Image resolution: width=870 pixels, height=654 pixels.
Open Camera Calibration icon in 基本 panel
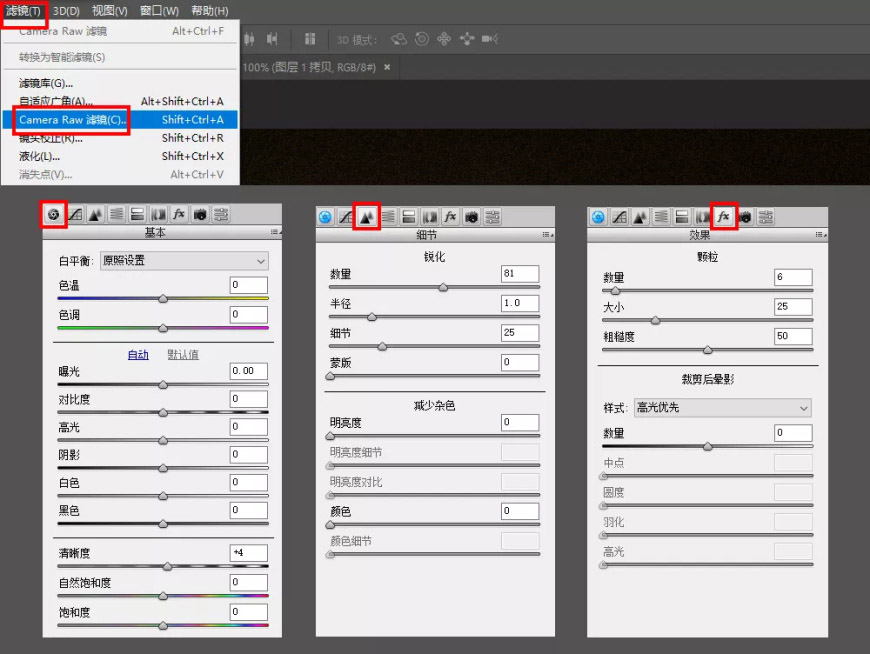click(200, 215)
